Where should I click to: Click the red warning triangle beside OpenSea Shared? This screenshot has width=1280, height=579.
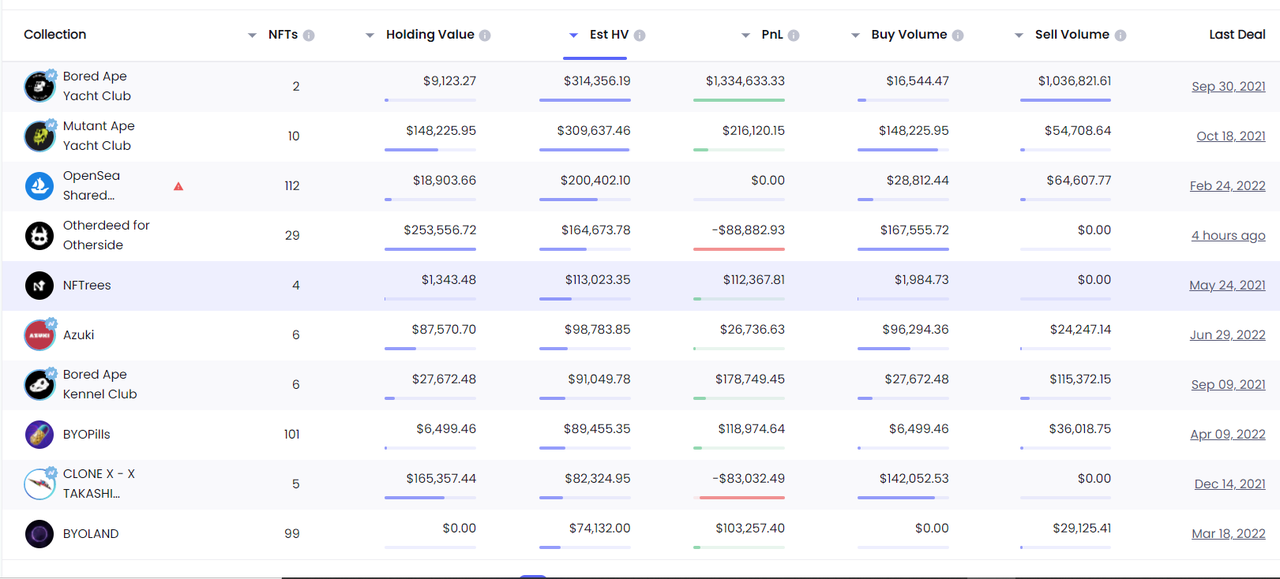(178, 186)
